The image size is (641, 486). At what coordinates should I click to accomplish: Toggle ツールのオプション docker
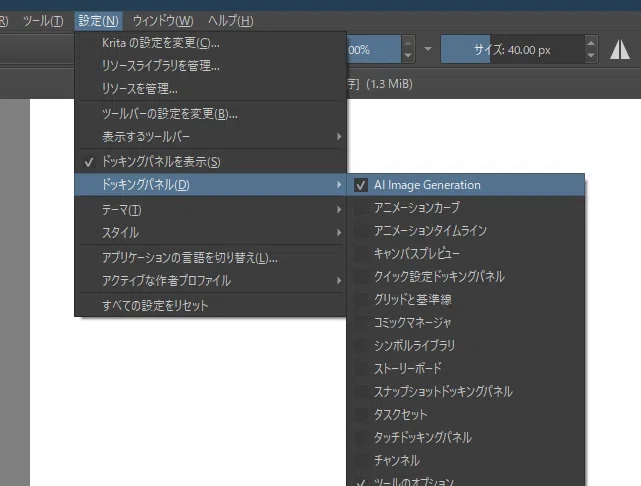point(466,481)
